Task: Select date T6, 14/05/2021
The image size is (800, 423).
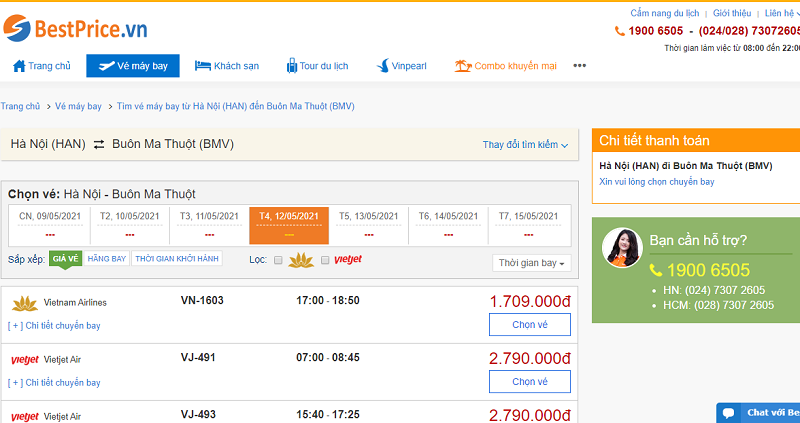Action: (x=448, y=226)
